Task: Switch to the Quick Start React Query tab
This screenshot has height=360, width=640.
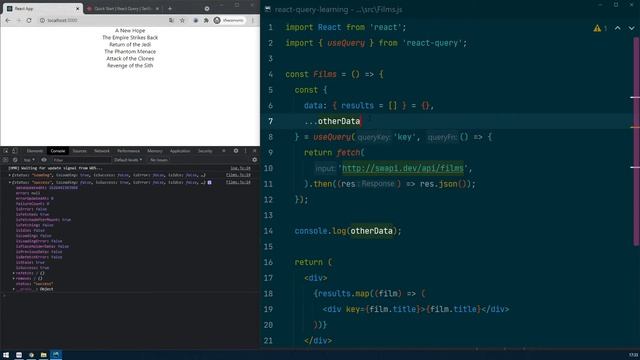Action: pyautogui.click(x=122, y=8)
